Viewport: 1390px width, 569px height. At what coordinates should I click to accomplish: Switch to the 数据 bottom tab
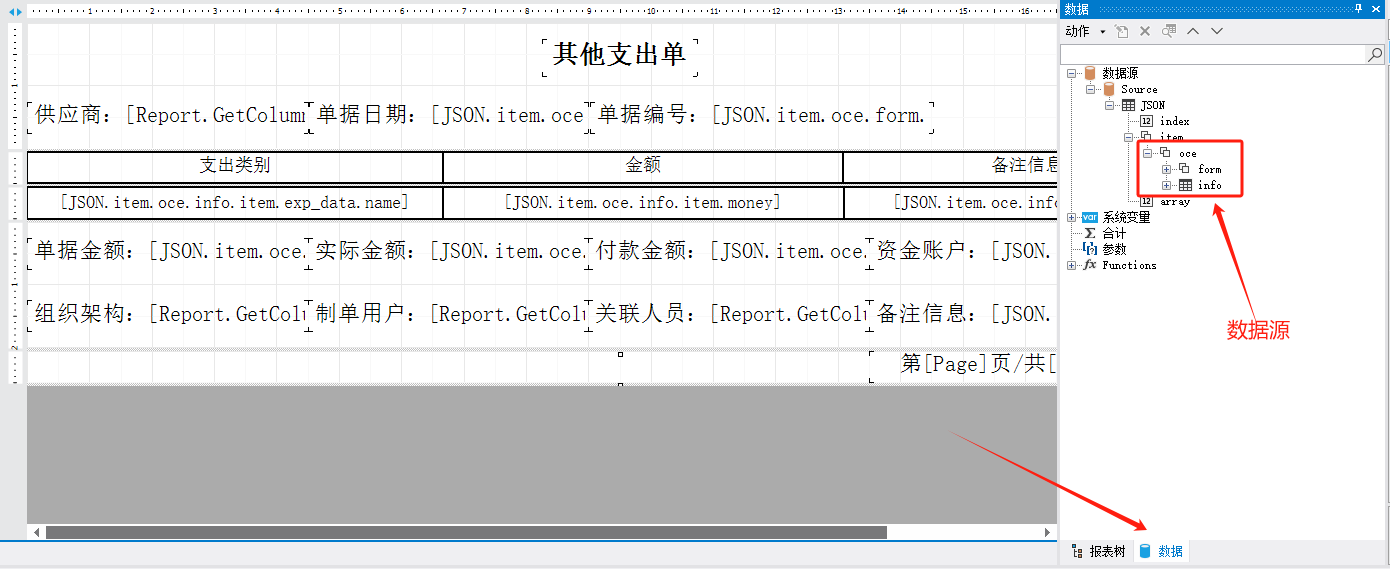point(1161,551)
